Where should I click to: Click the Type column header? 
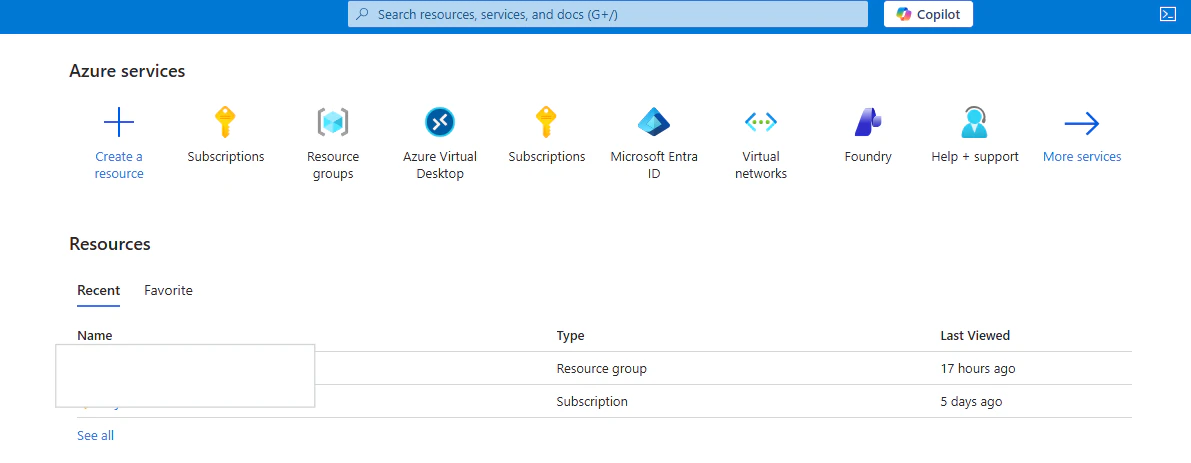click(x=570, y=335)
